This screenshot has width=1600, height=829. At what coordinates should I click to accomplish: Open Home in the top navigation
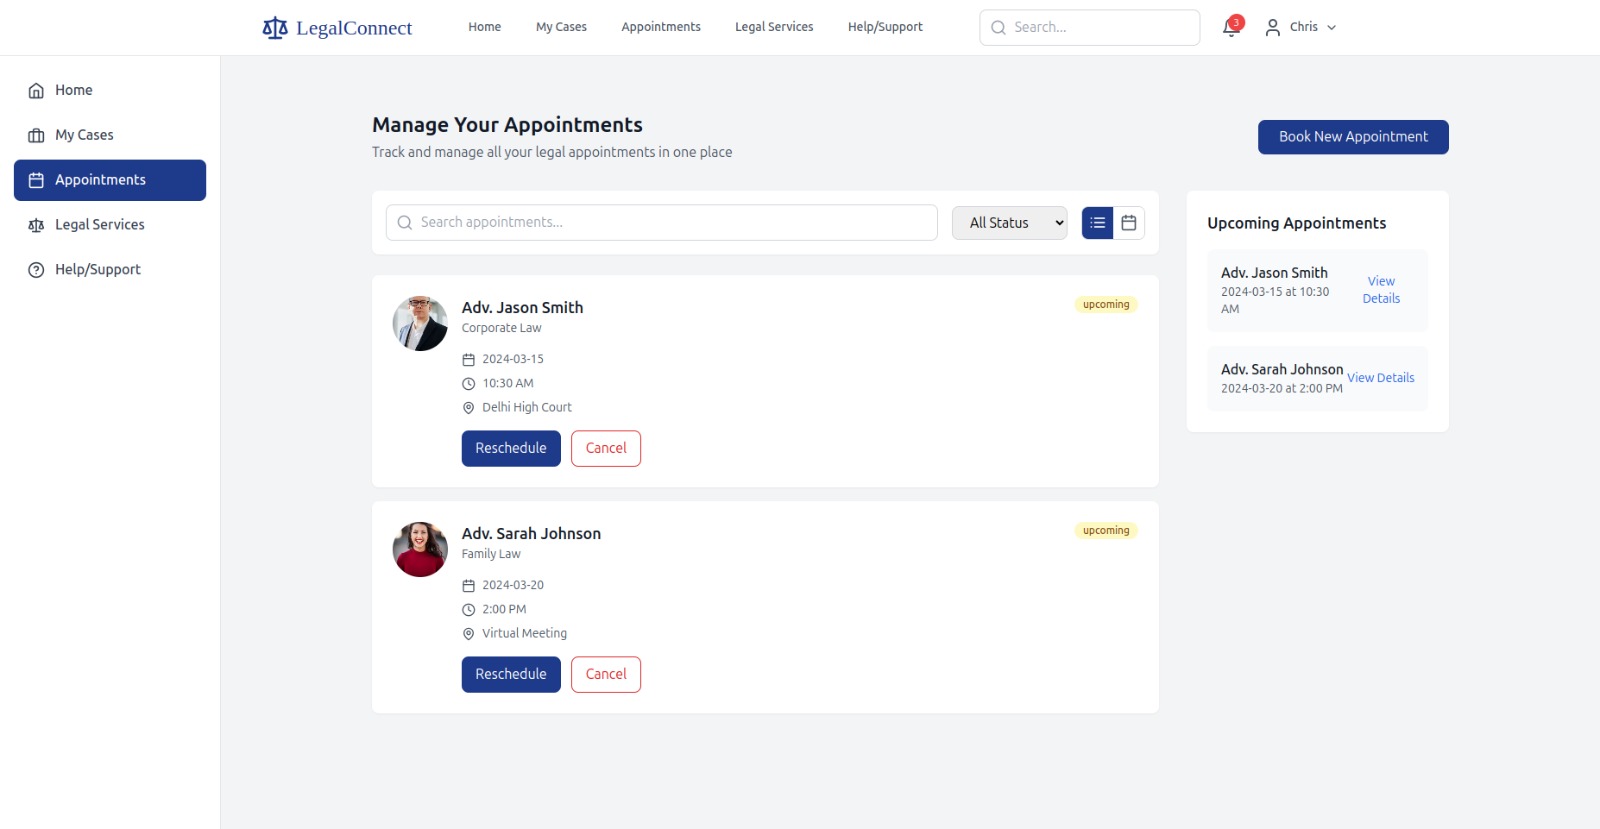[485, 27]
